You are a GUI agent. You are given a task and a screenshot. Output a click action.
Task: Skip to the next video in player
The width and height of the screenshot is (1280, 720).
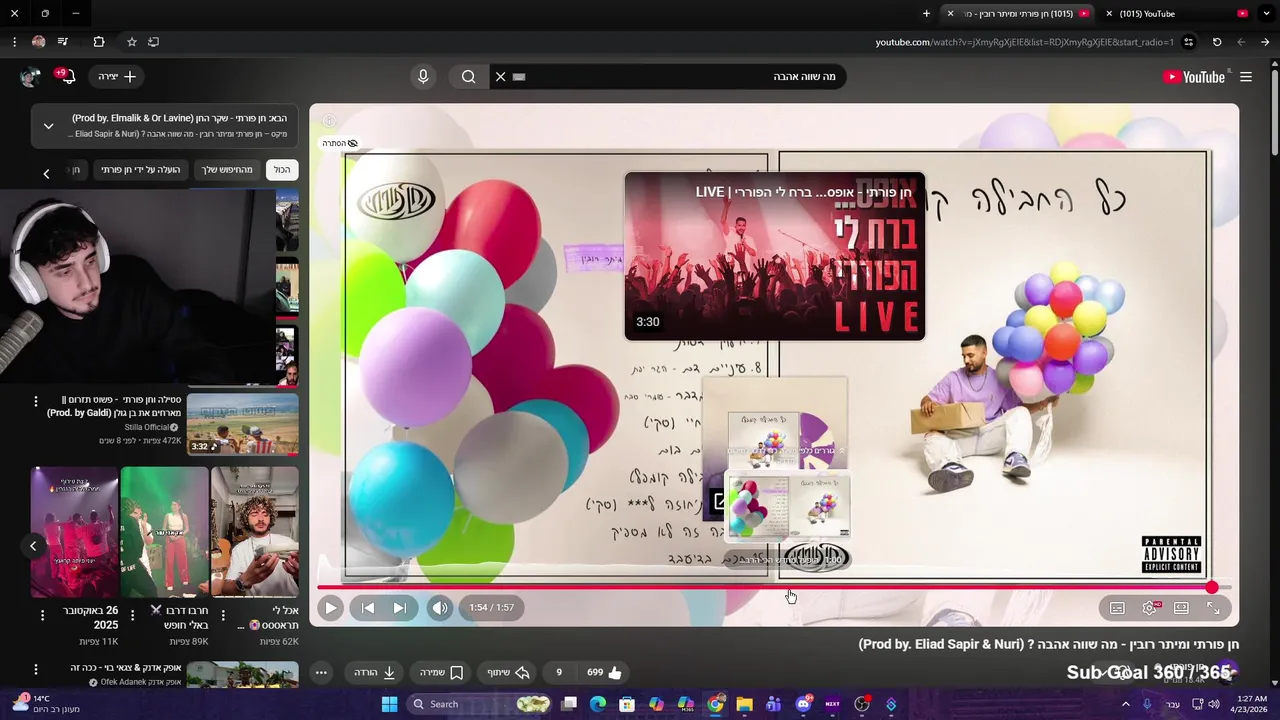[x=399, y=608]
